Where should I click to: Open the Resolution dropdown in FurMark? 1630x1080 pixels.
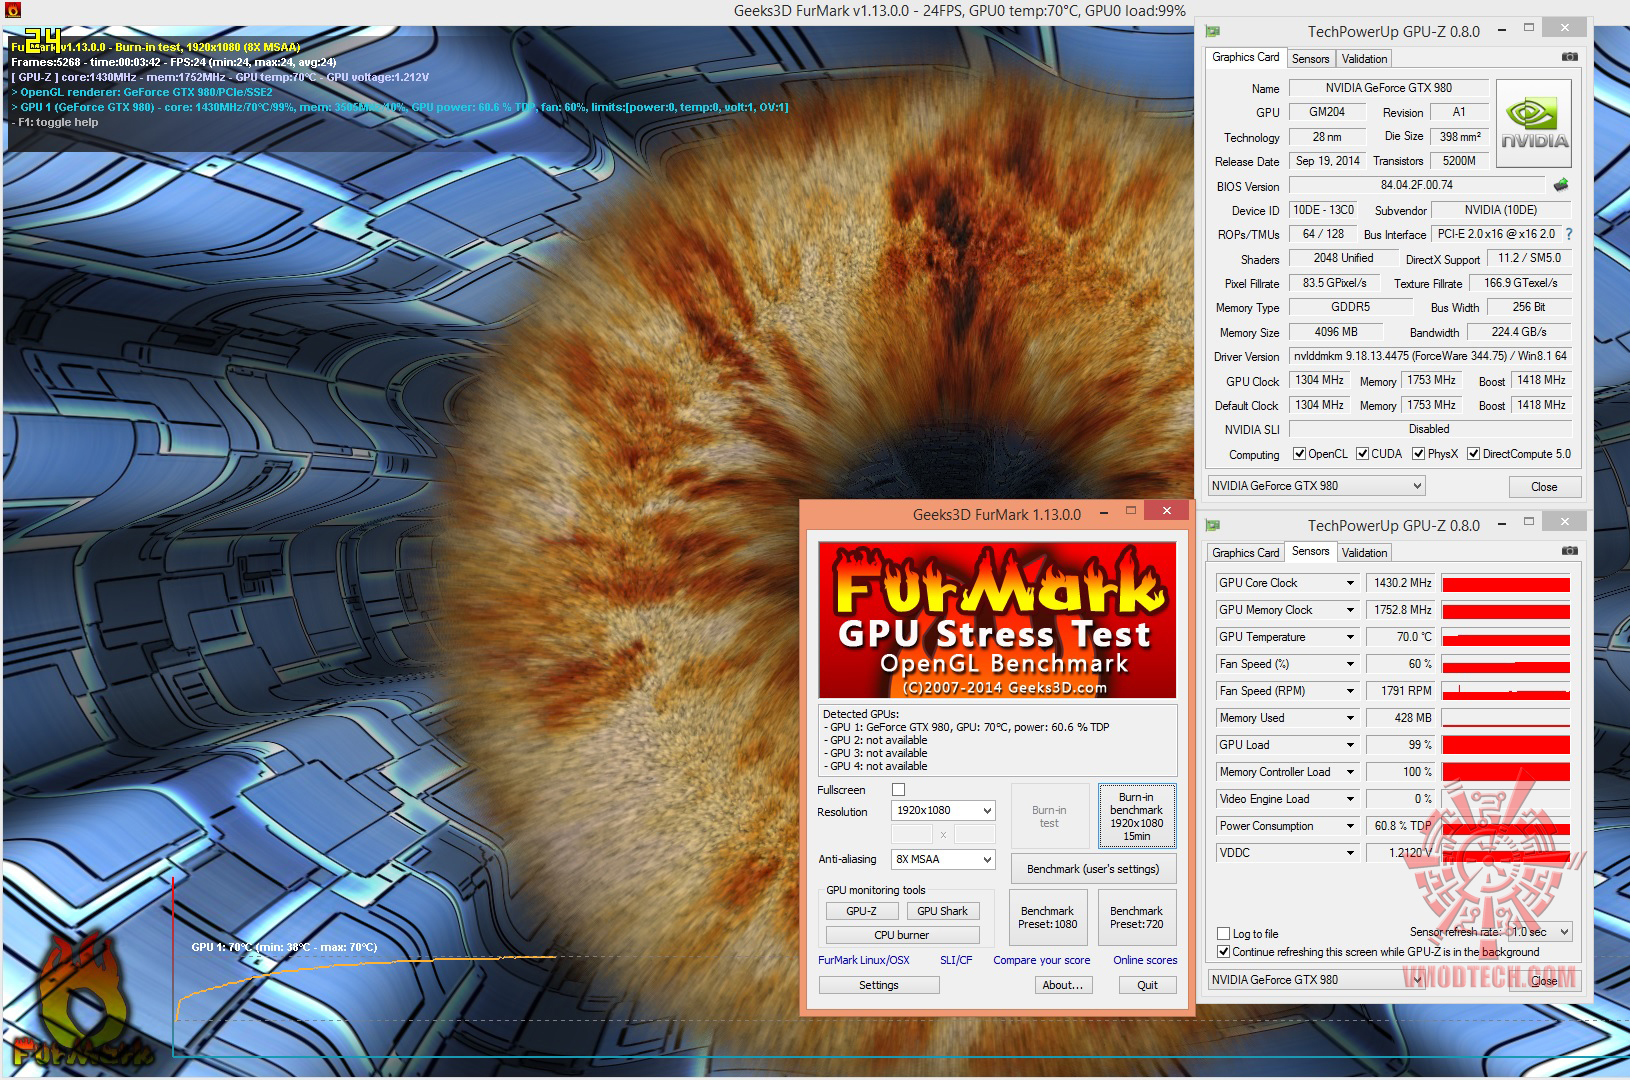pos(943,810)
